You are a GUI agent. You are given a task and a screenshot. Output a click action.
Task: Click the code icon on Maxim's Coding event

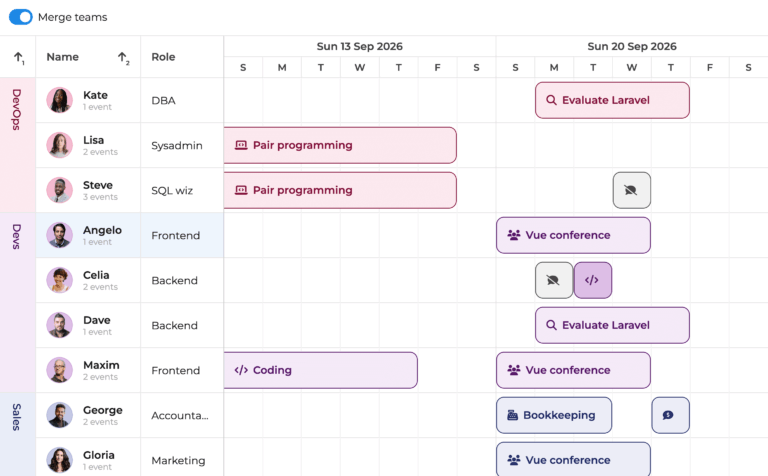tap(241, 370)
